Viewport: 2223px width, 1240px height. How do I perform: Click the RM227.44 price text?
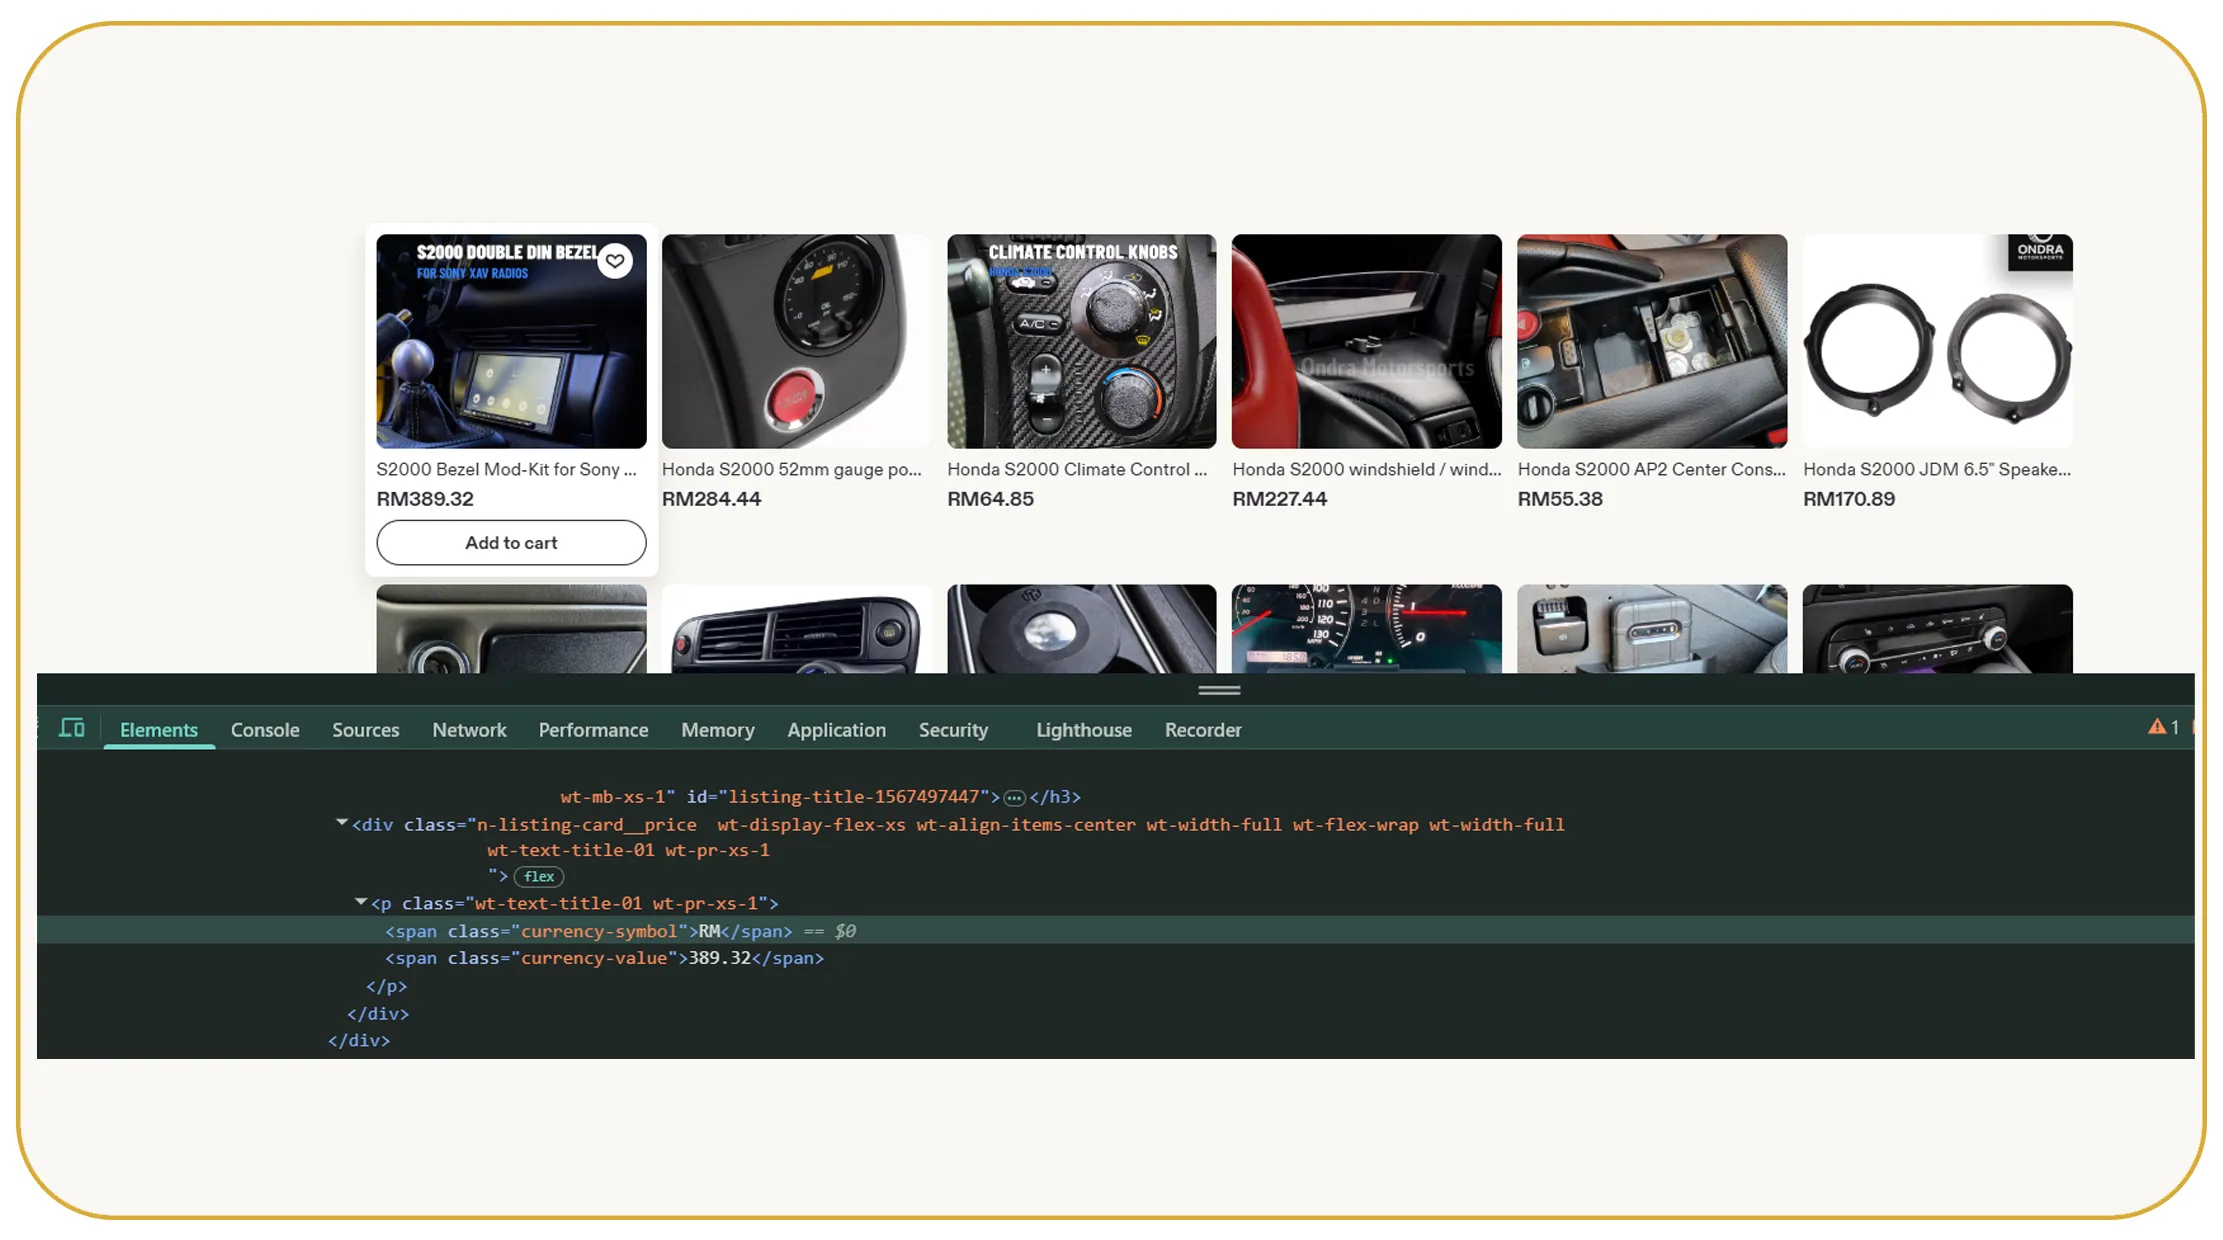(x=1279, y=499)
